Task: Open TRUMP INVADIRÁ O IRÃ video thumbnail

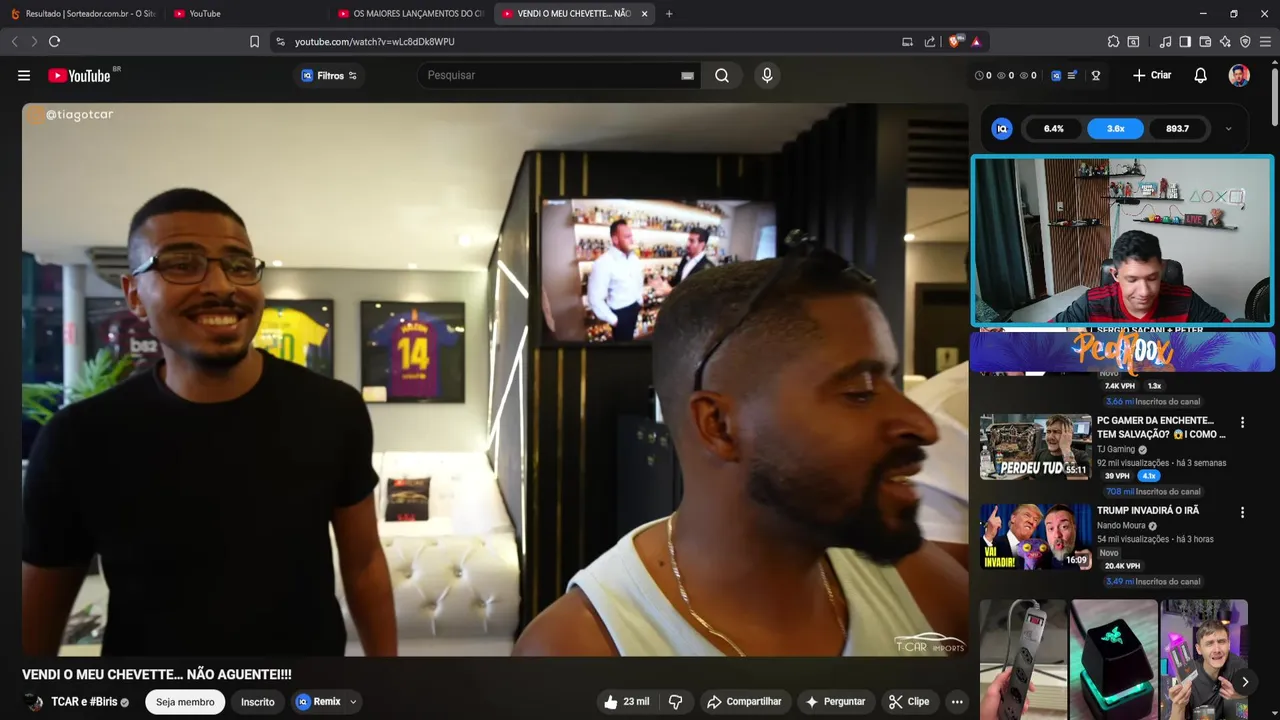Action: coord(1035,537)
